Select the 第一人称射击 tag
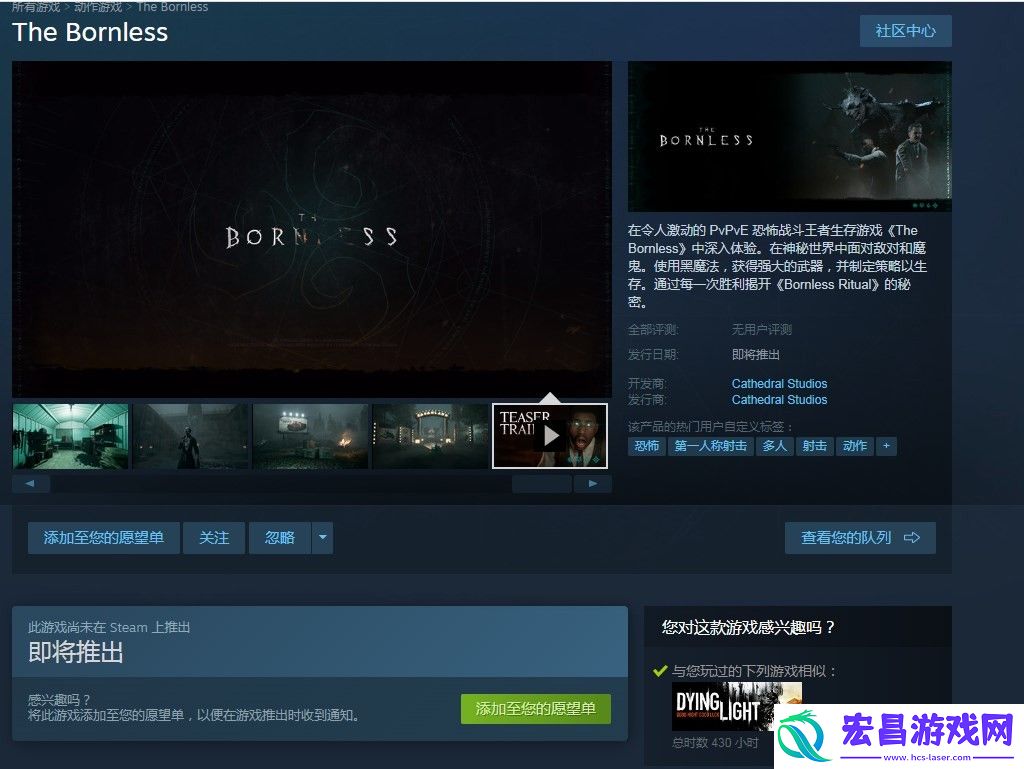Image resolution: width=1024 pixels, height=769 pixels. [711, 446]
